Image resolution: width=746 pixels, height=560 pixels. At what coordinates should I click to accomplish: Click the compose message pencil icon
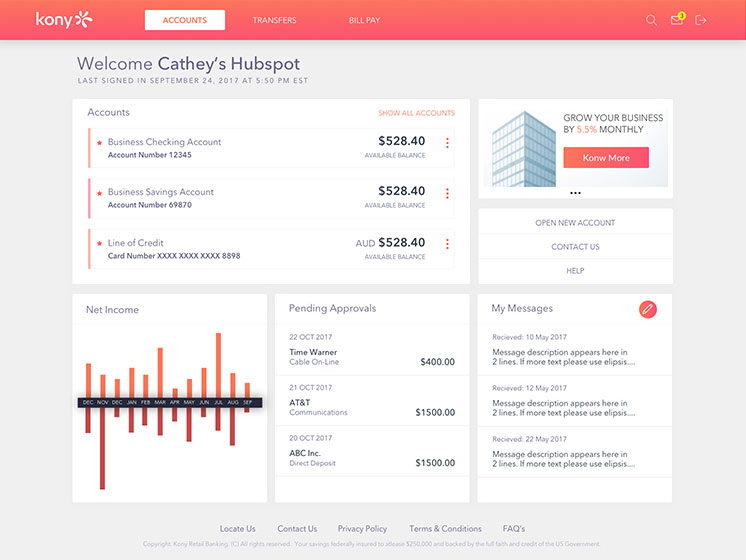648,309
